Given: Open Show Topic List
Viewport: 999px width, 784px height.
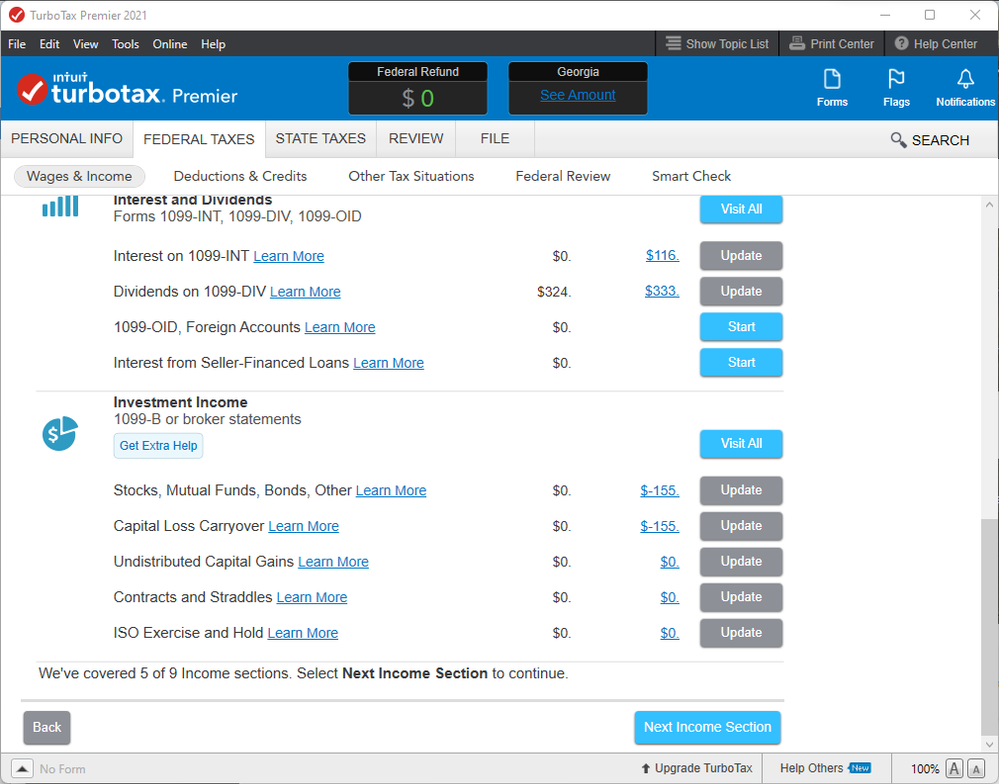Looking at the screenshot, I should pos(717,44).
